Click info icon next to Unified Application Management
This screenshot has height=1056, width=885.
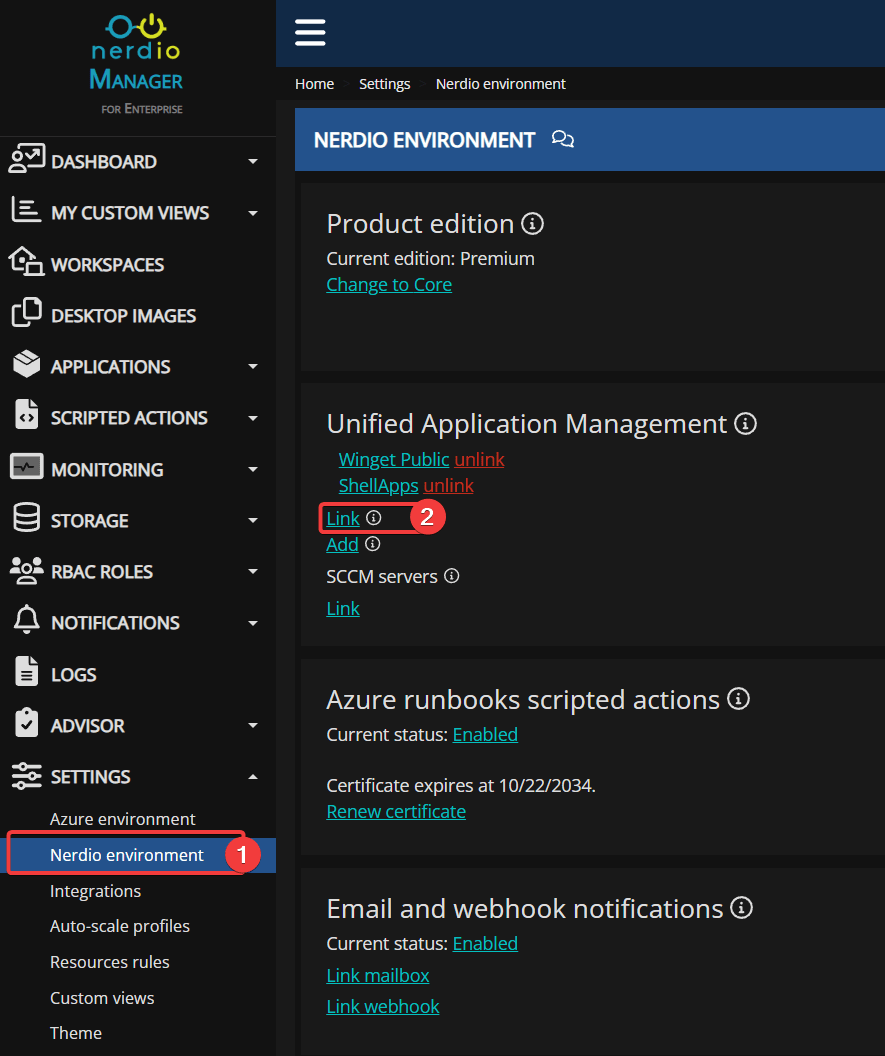(746, 424)
